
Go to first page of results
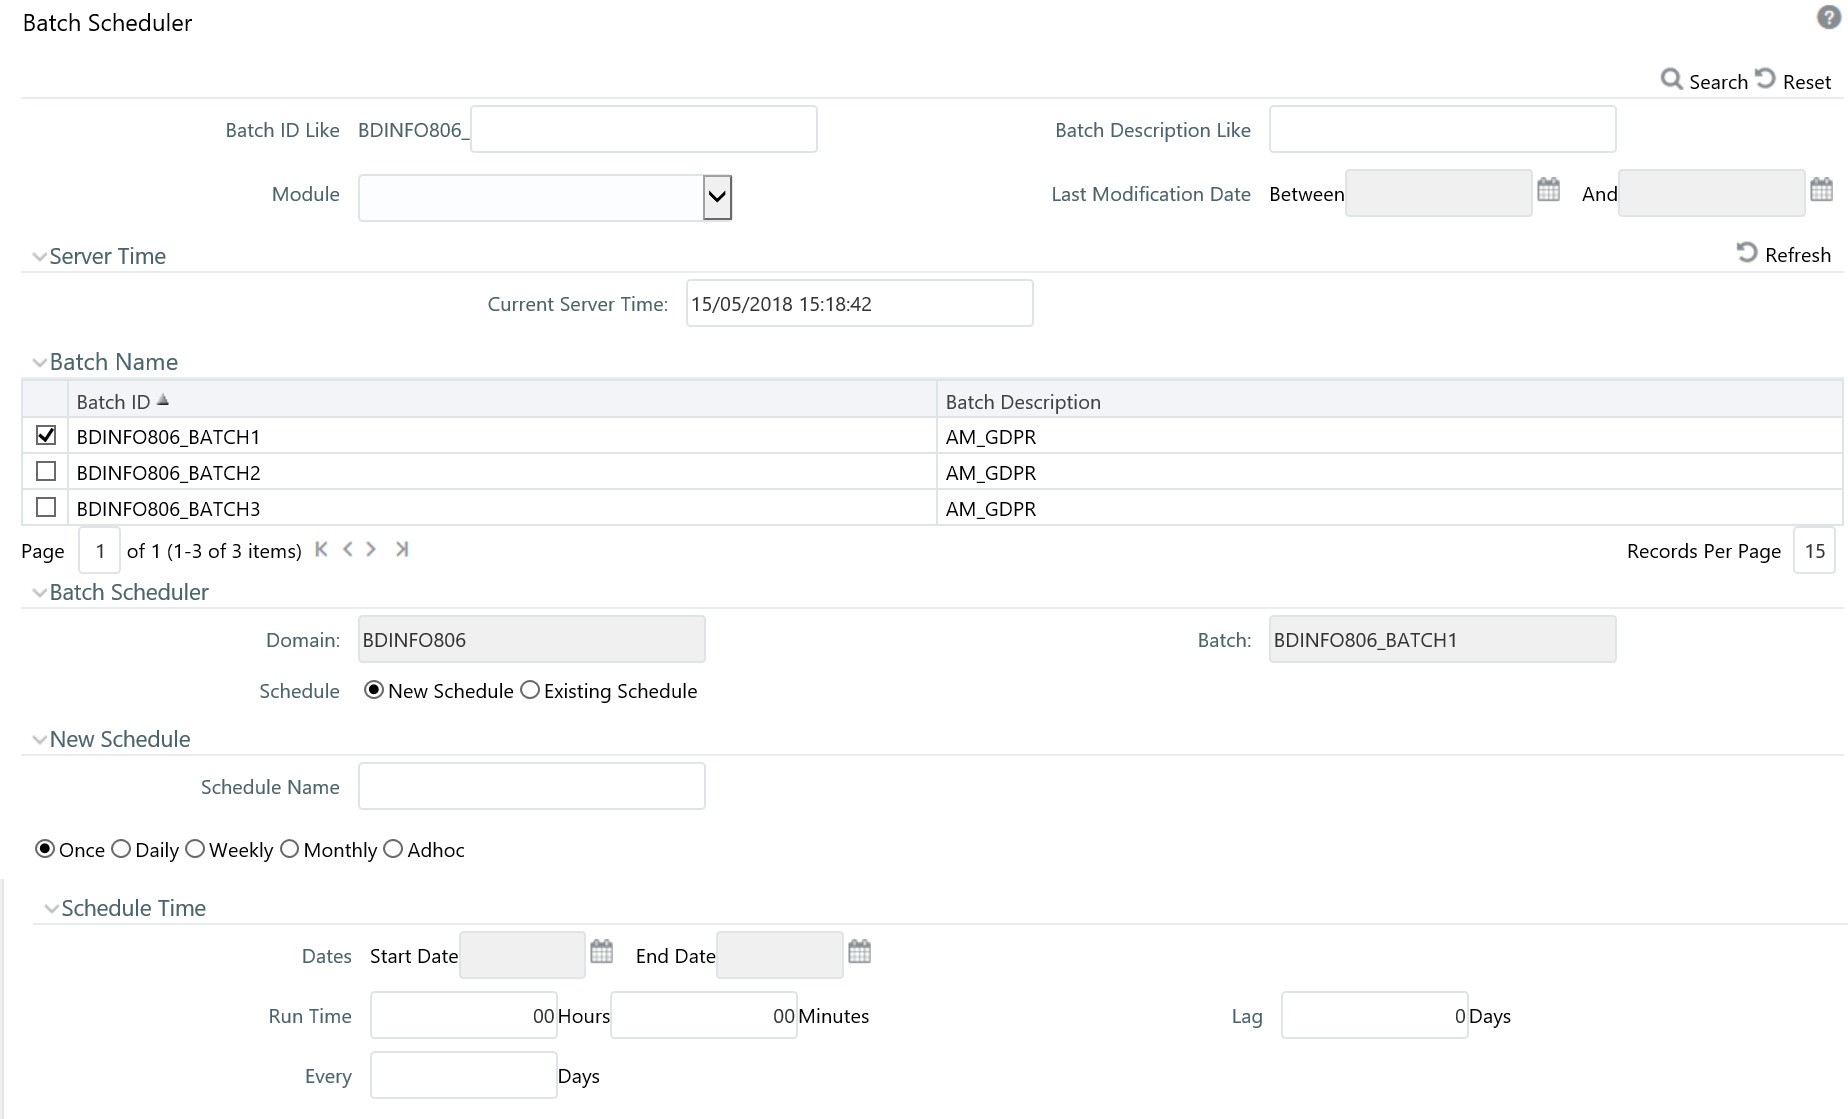(321, 549)
